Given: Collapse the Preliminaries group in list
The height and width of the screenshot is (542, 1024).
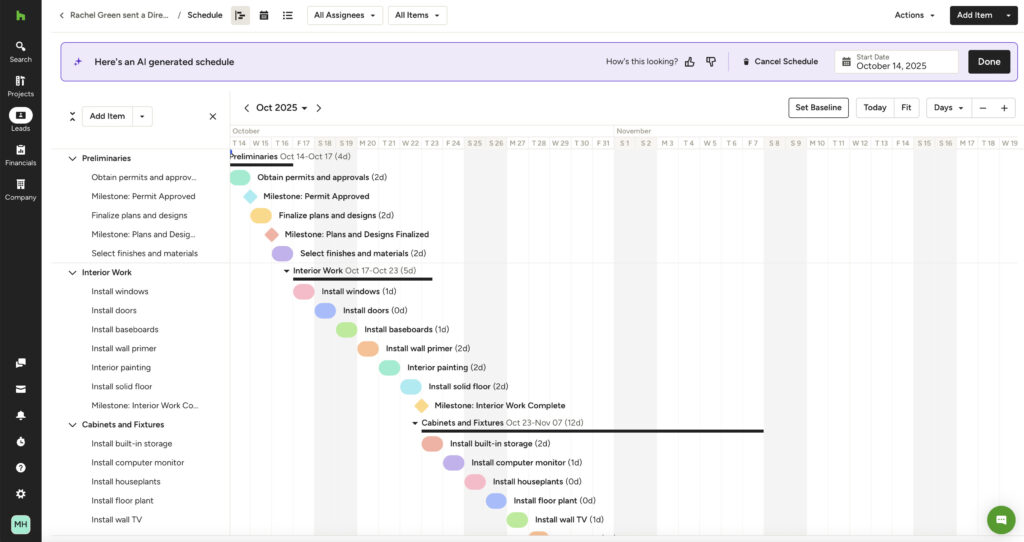Looking at the screenshot, I should coord(72,159).
